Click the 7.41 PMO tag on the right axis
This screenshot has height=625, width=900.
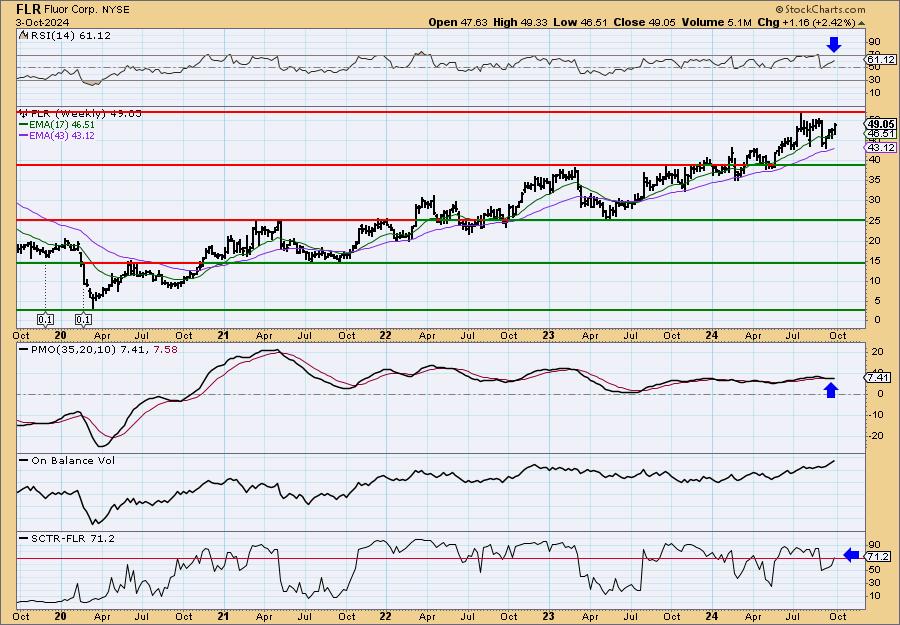(x=880, y=377)
